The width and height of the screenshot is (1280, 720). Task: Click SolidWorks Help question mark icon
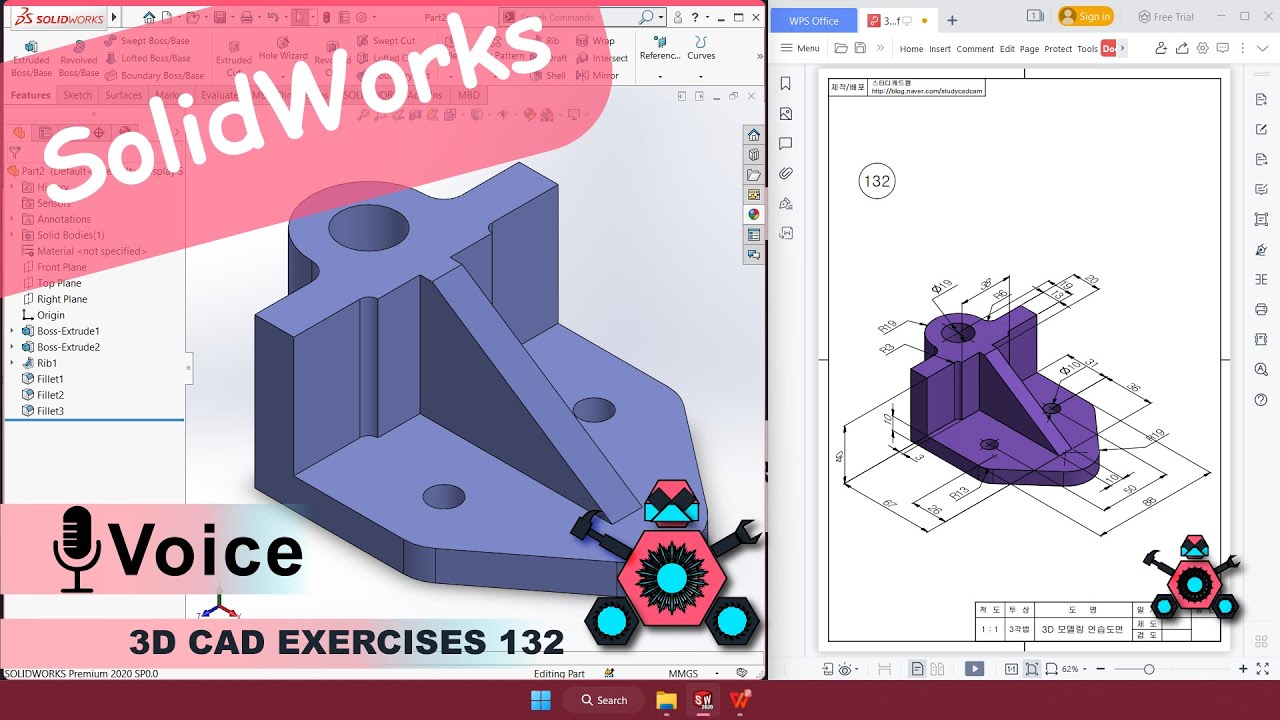(695, 17)
